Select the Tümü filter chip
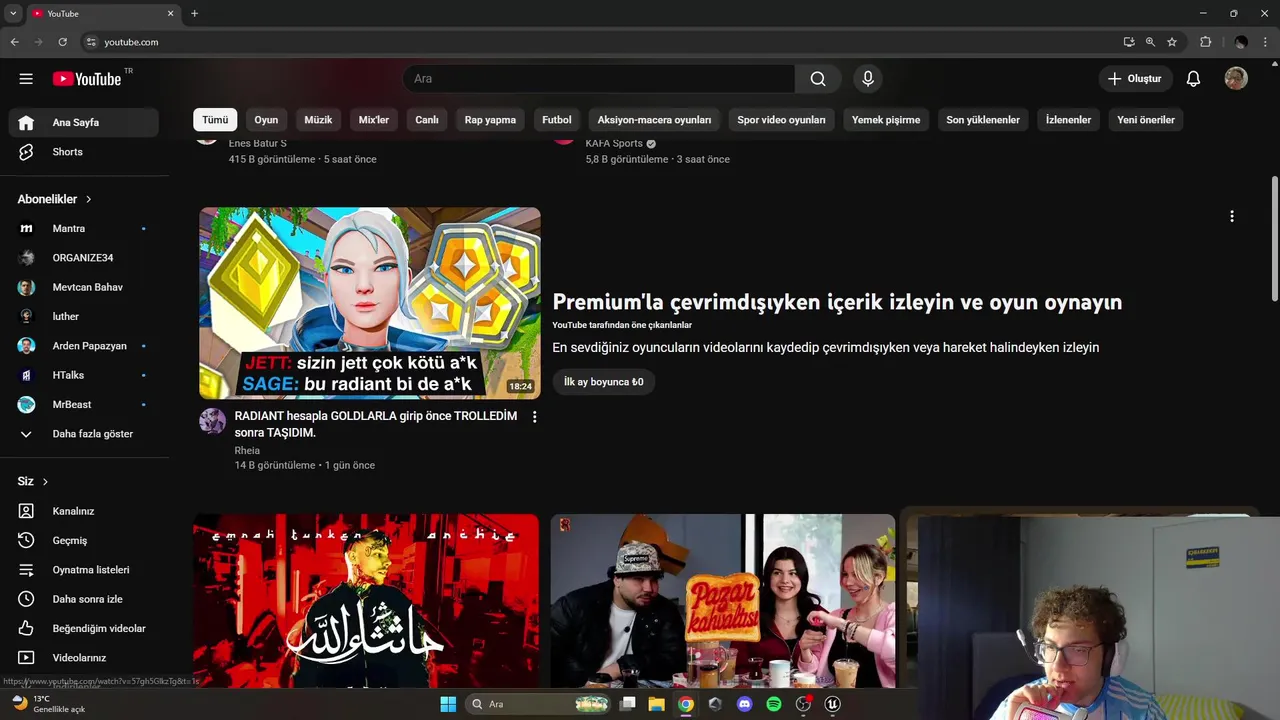1280x720 pixels. (x=215, y=120)
